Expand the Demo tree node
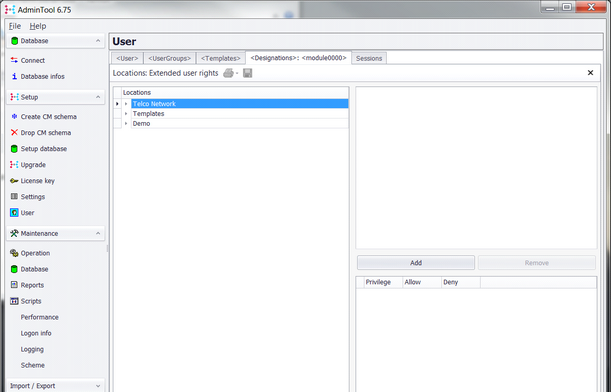611x392 pixels. [x=126, y=123]
